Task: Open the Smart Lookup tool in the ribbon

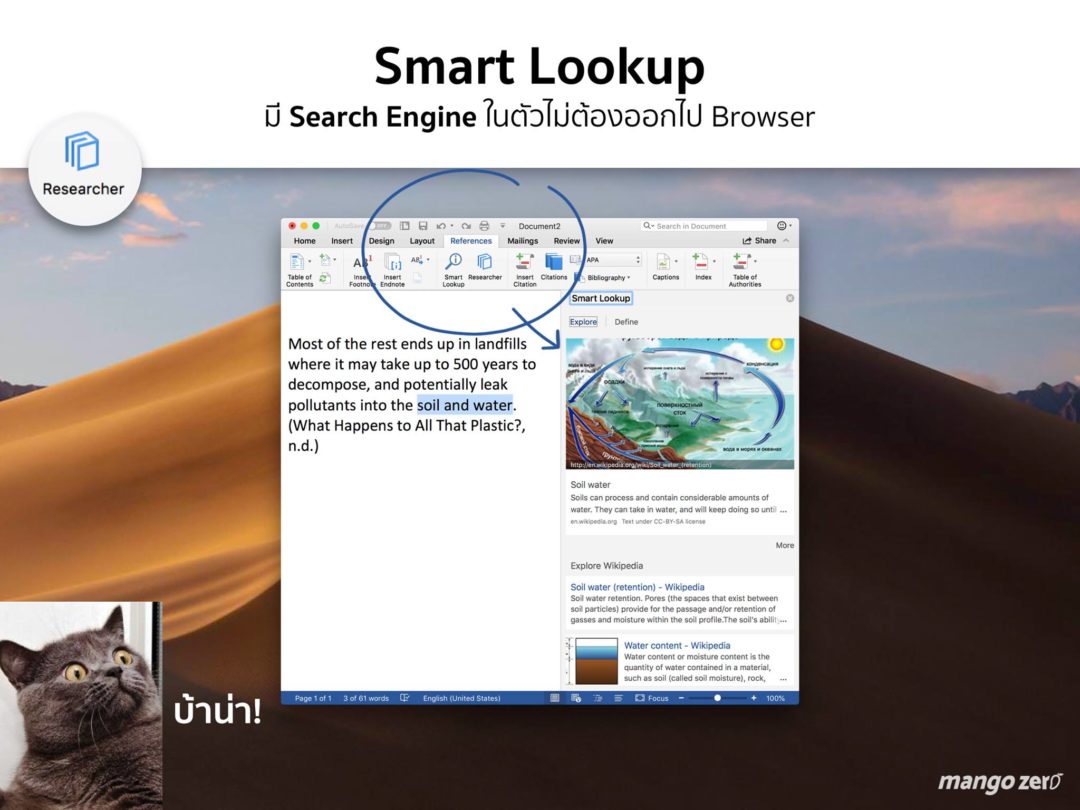Action: click(x=453, y=263)
